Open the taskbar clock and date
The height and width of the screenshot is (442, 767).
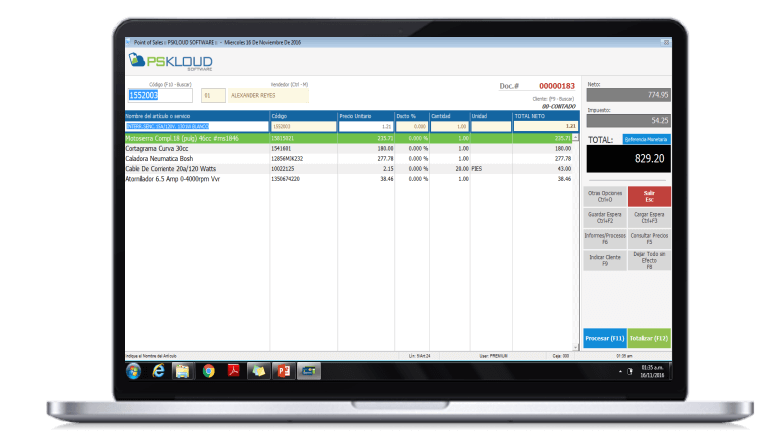pyautogui.click(x=652, y=371)
